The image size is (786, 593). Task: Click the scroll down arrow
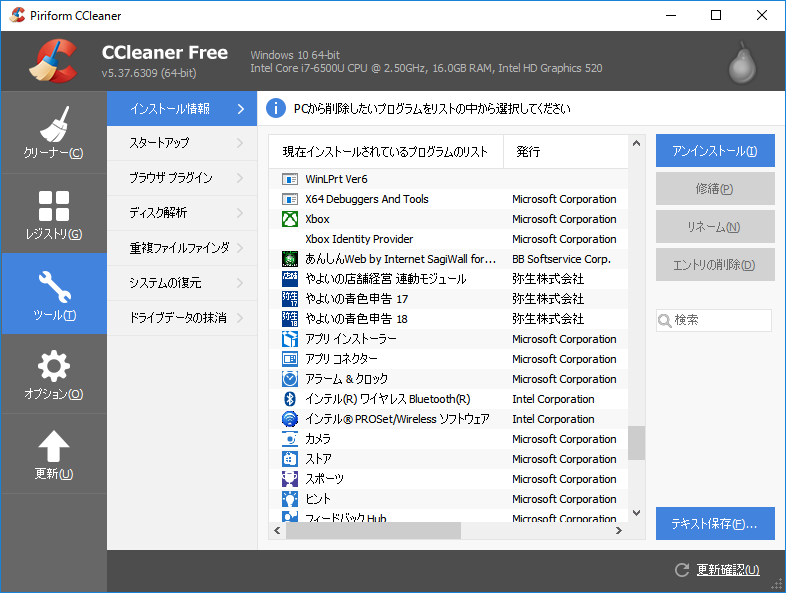(636, 513)
